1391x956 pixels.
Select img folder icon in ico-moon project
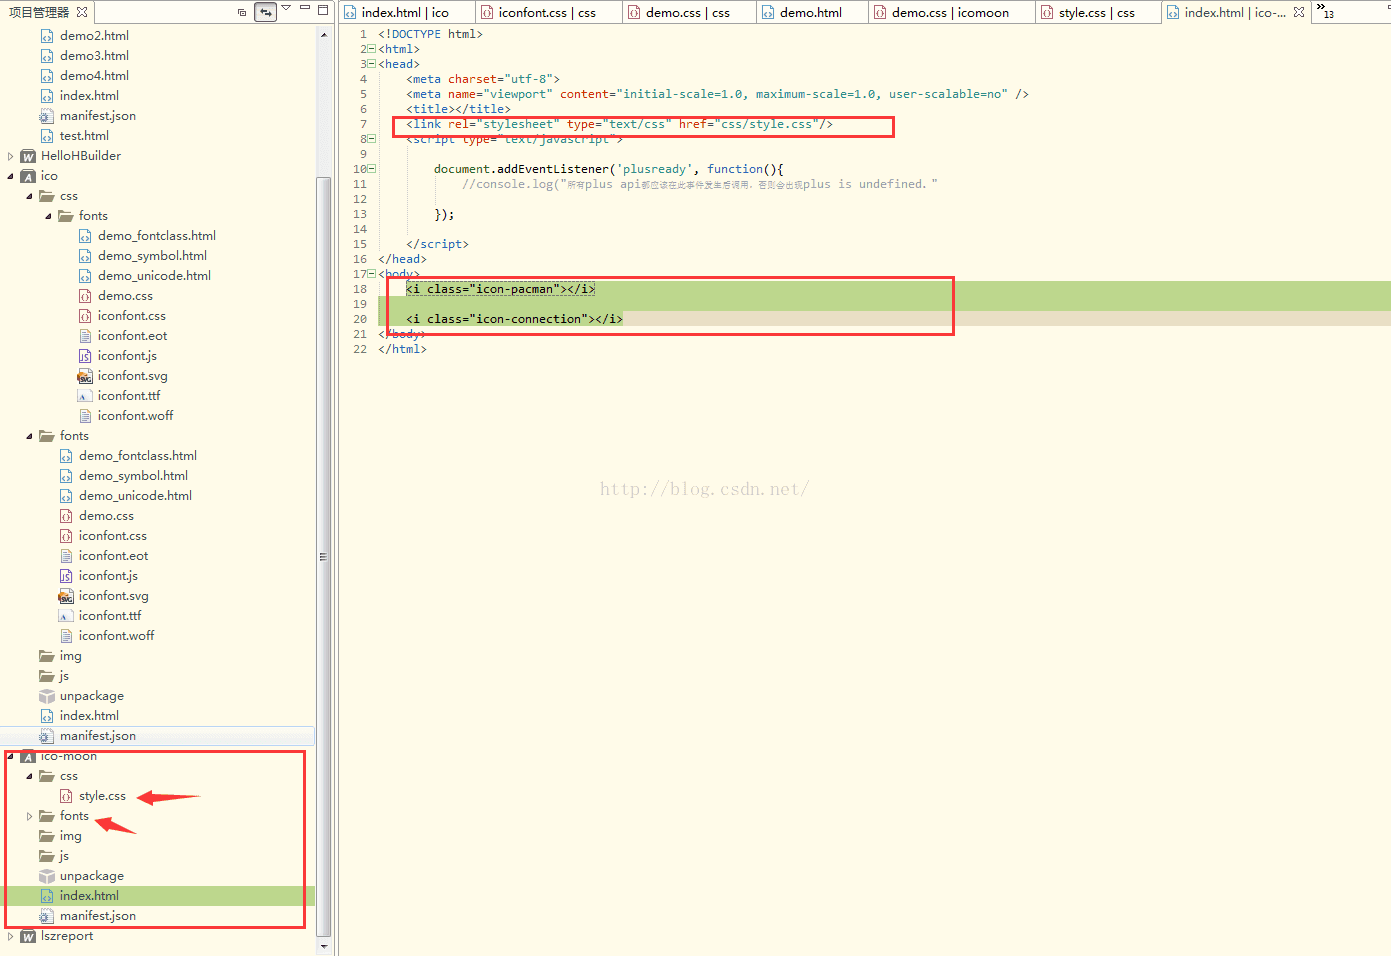click(x=47, y=836)
